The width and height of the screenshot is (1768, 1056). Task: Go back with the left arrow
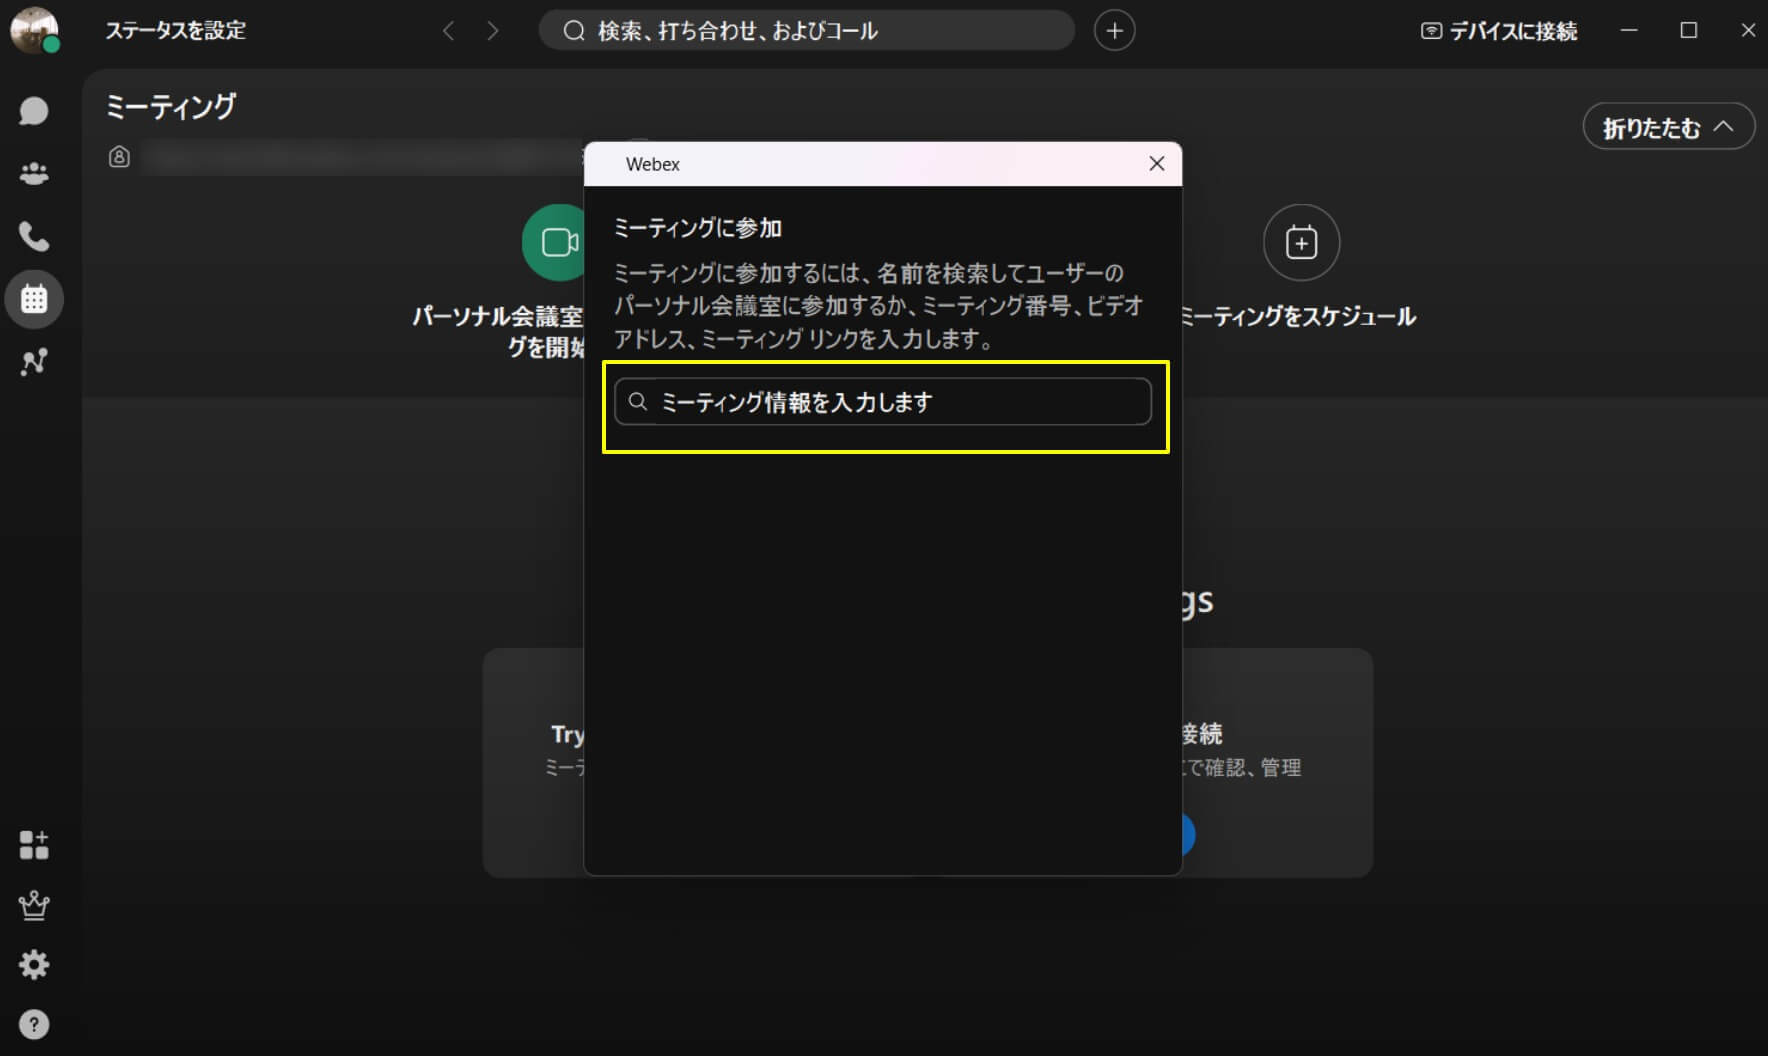tap(449, 31)
